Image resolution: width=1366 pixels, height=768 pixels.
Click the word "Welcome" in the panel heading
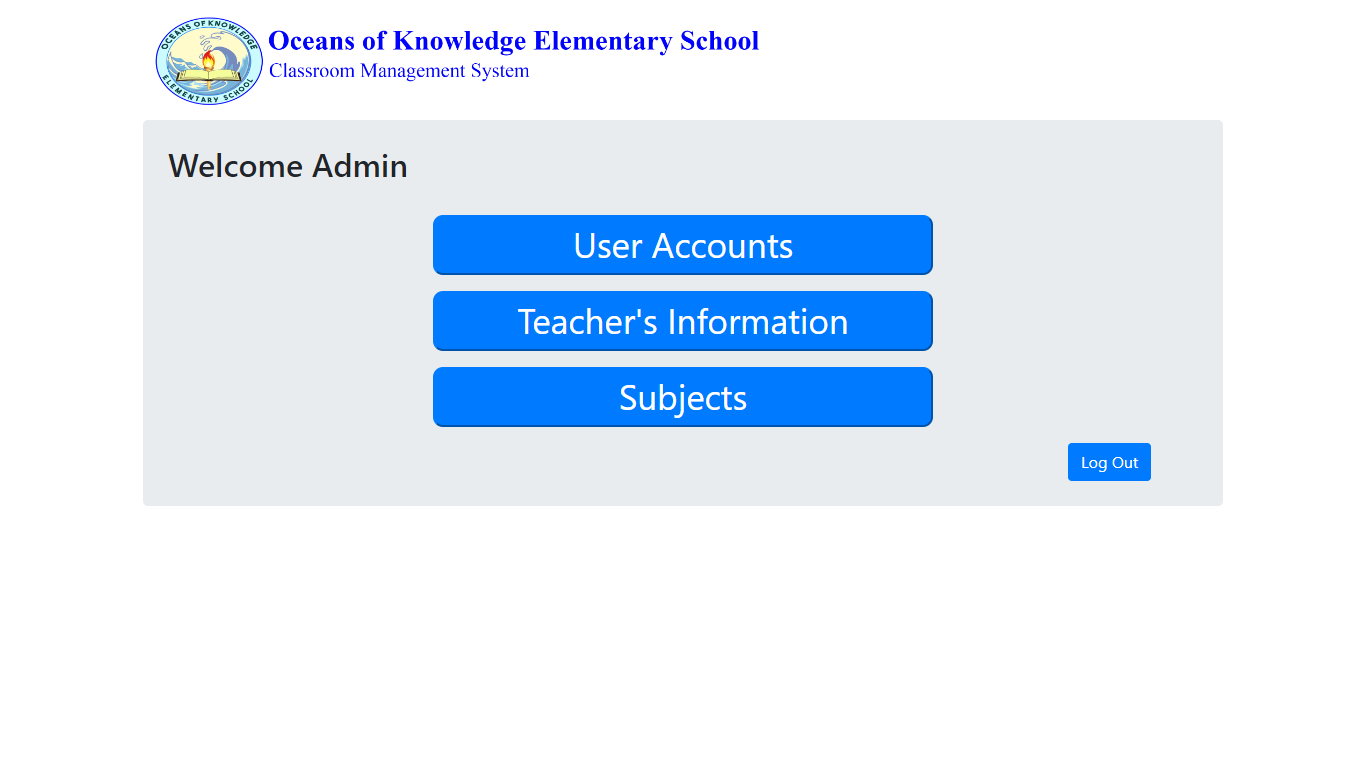(x=236, y=166)
